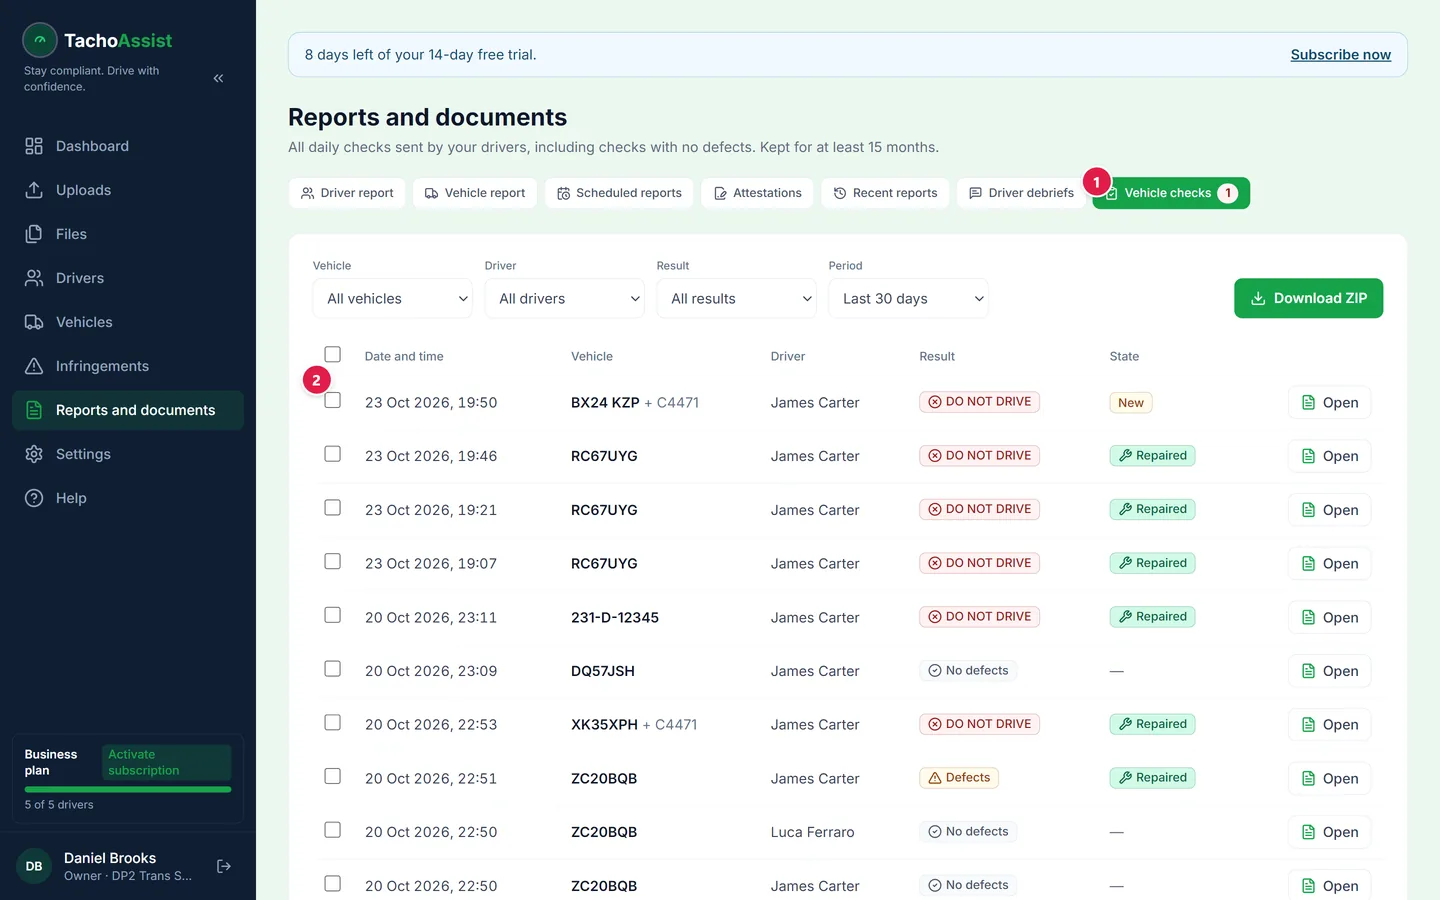Click the Vehicles truck icon
The height and width of the screenshot is (900, 1440).
click(34, 322)
